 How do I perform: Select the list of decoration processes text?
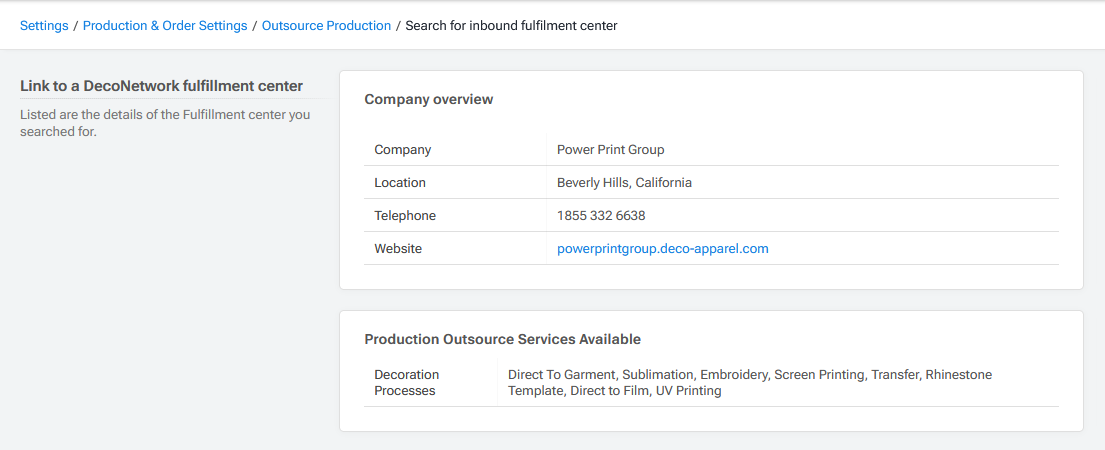click(x=750, y=382)
